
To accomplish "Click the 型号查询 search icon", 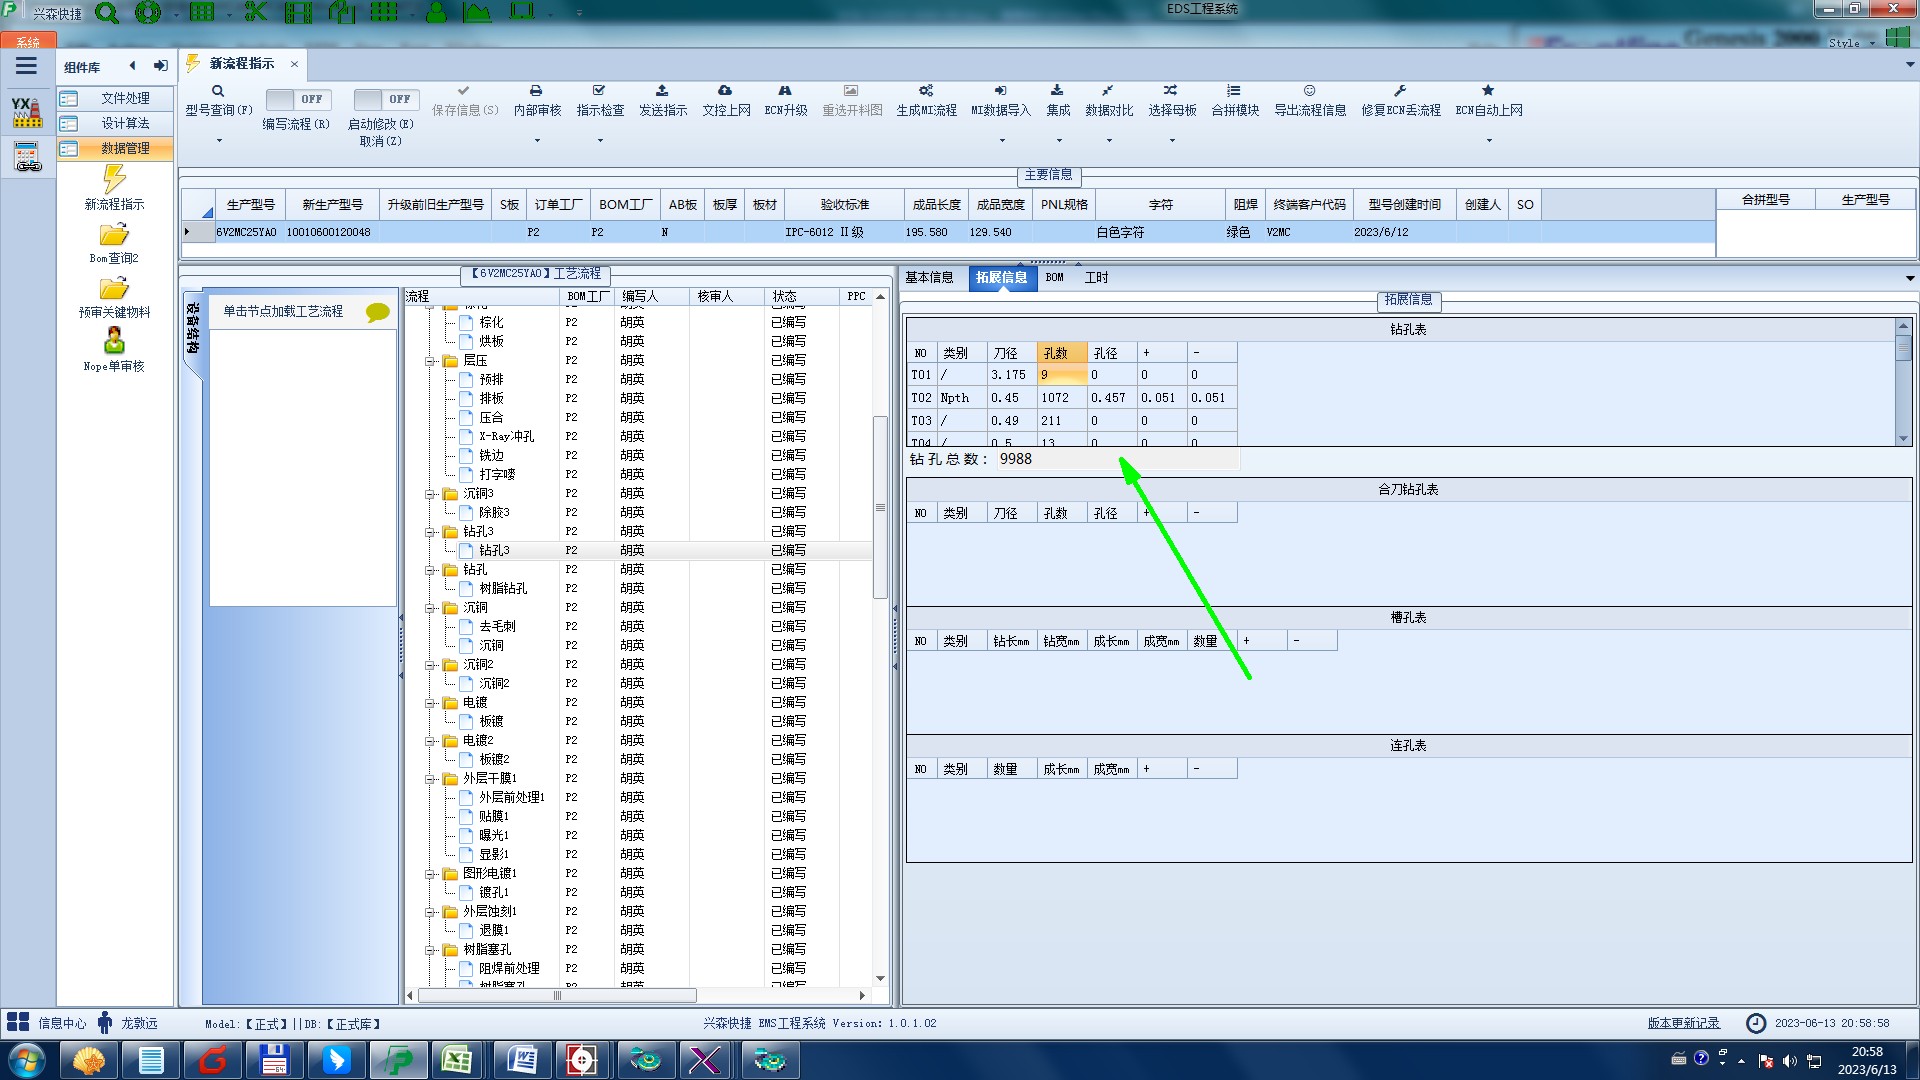I will [x=218, y=91].
